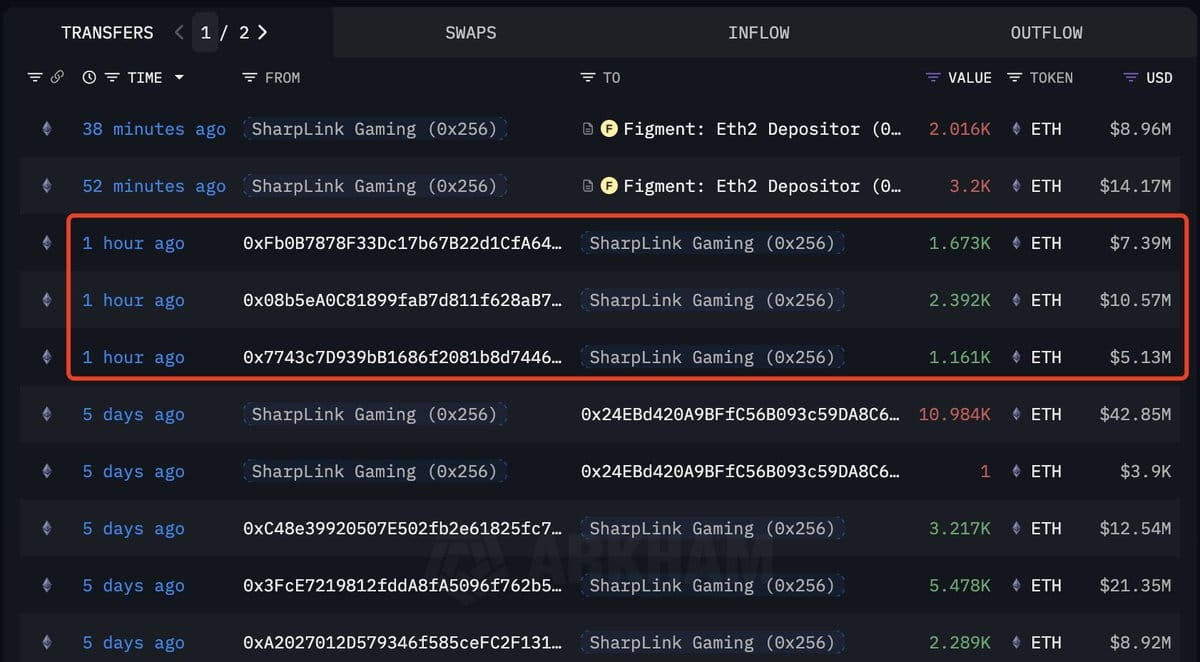Click the far-left filter icon in header
Screen dimensions: 1200x662
click(x=34, y=77)
